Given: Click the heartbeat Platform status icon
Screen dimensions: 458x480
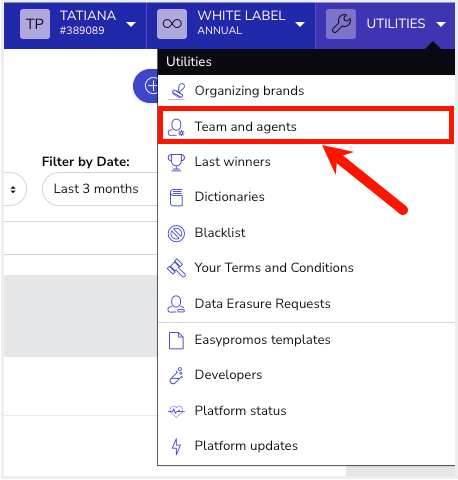Looking at the screenshot, I should click(176, 411).
